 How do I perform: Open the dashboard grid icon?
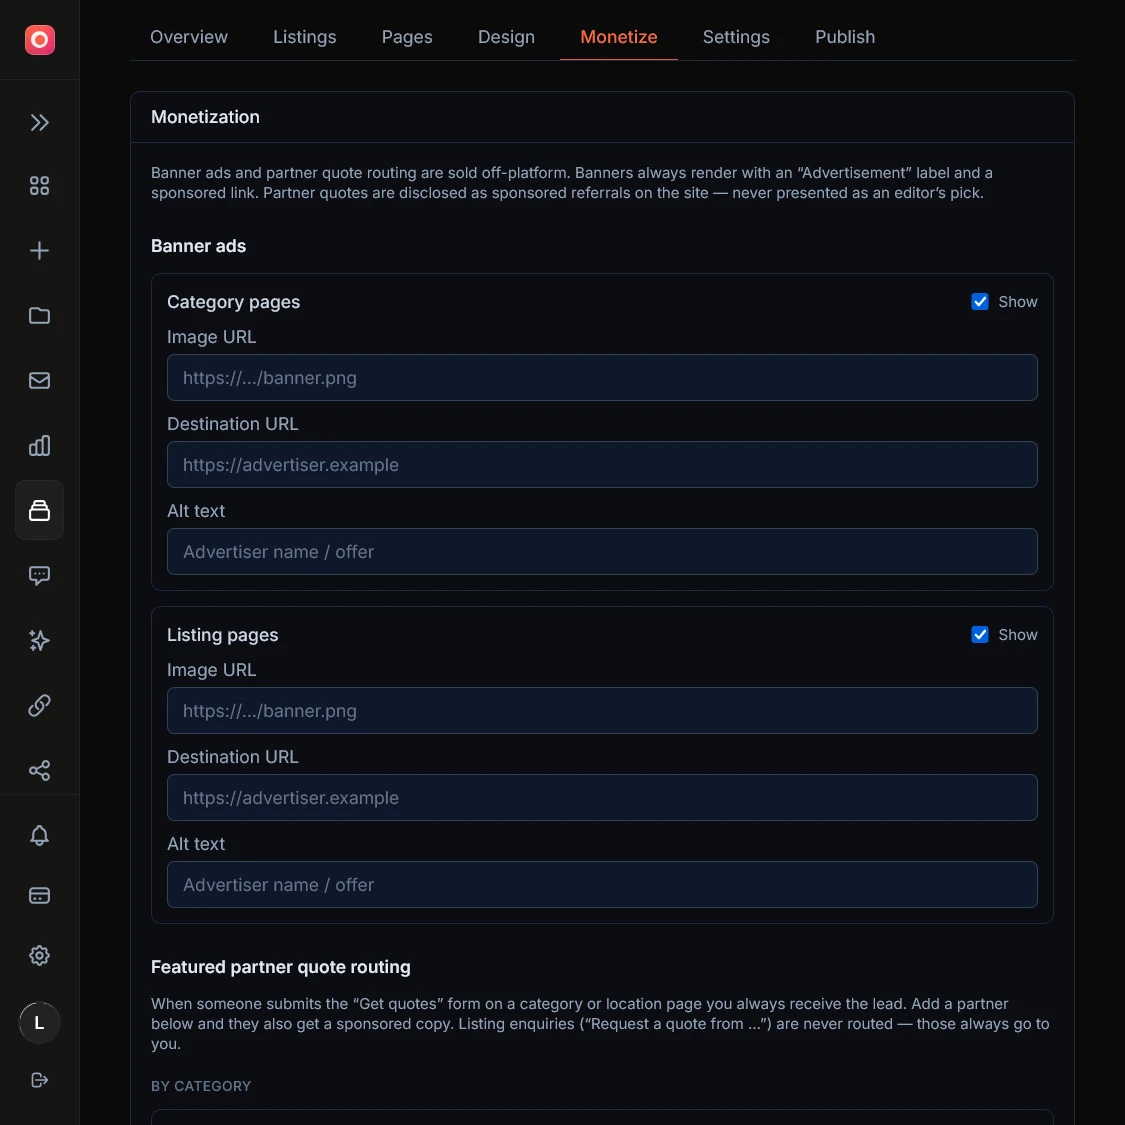coord(39,187)
